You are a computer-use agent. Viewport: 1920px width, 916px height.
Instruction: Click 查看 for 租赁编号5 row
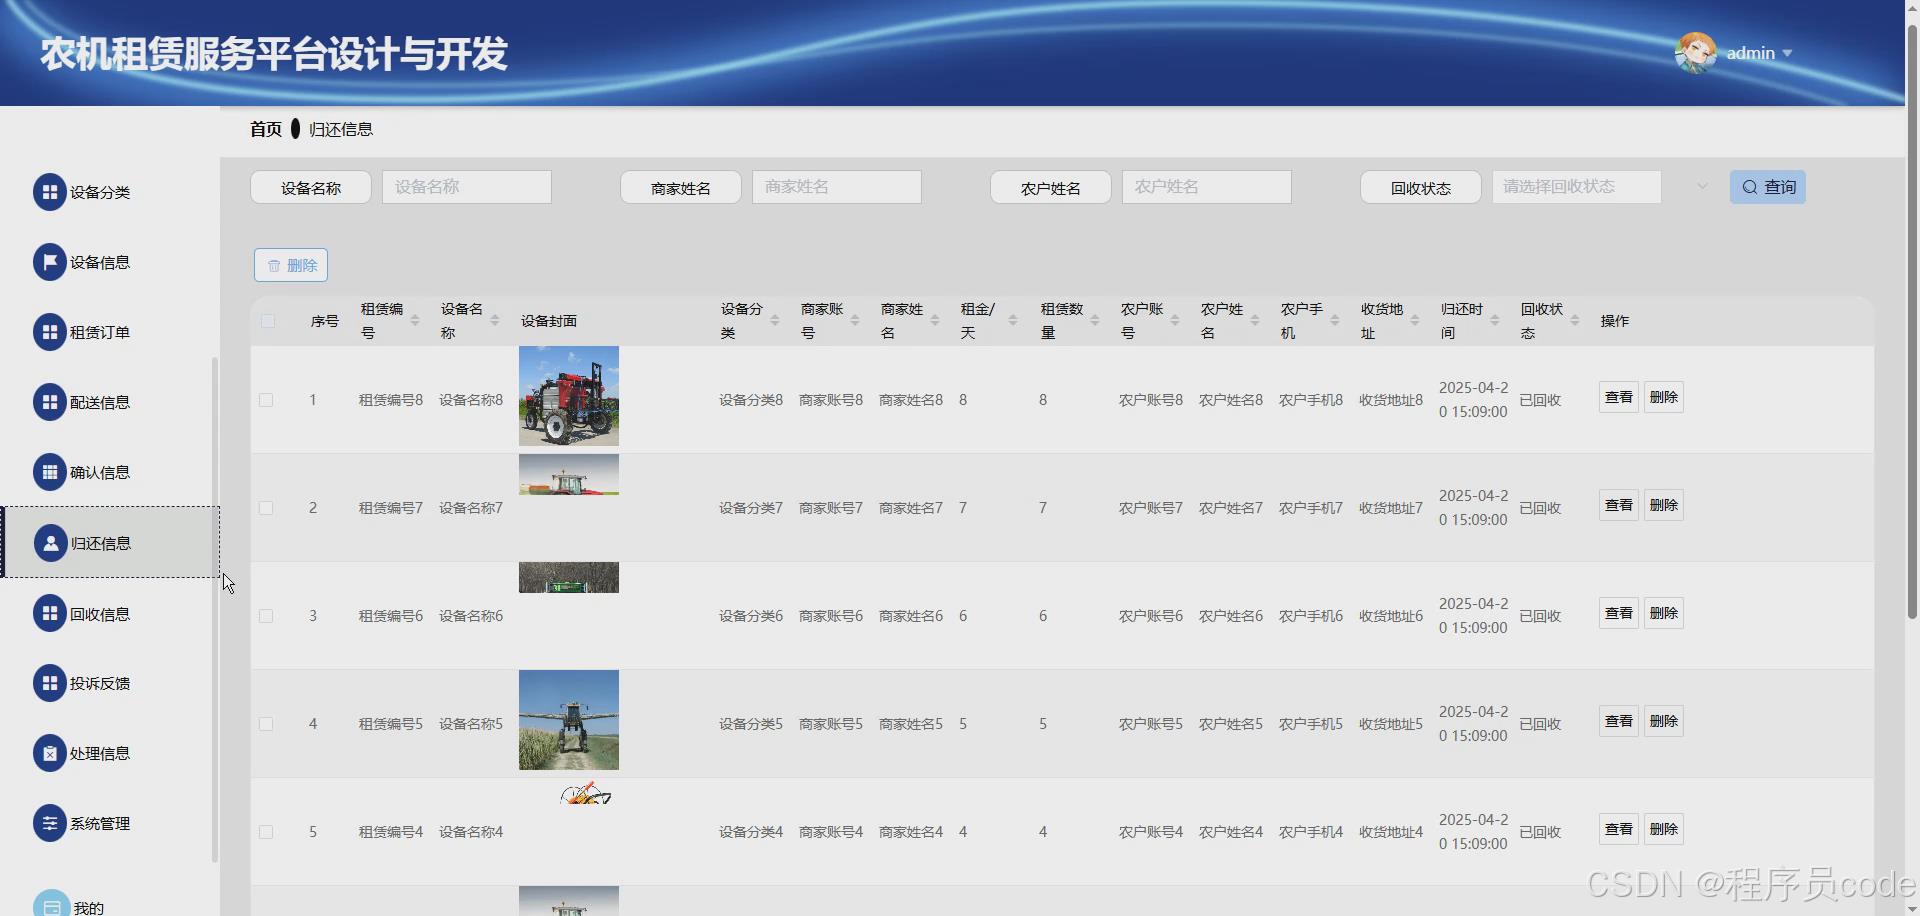coord(1619,721)
